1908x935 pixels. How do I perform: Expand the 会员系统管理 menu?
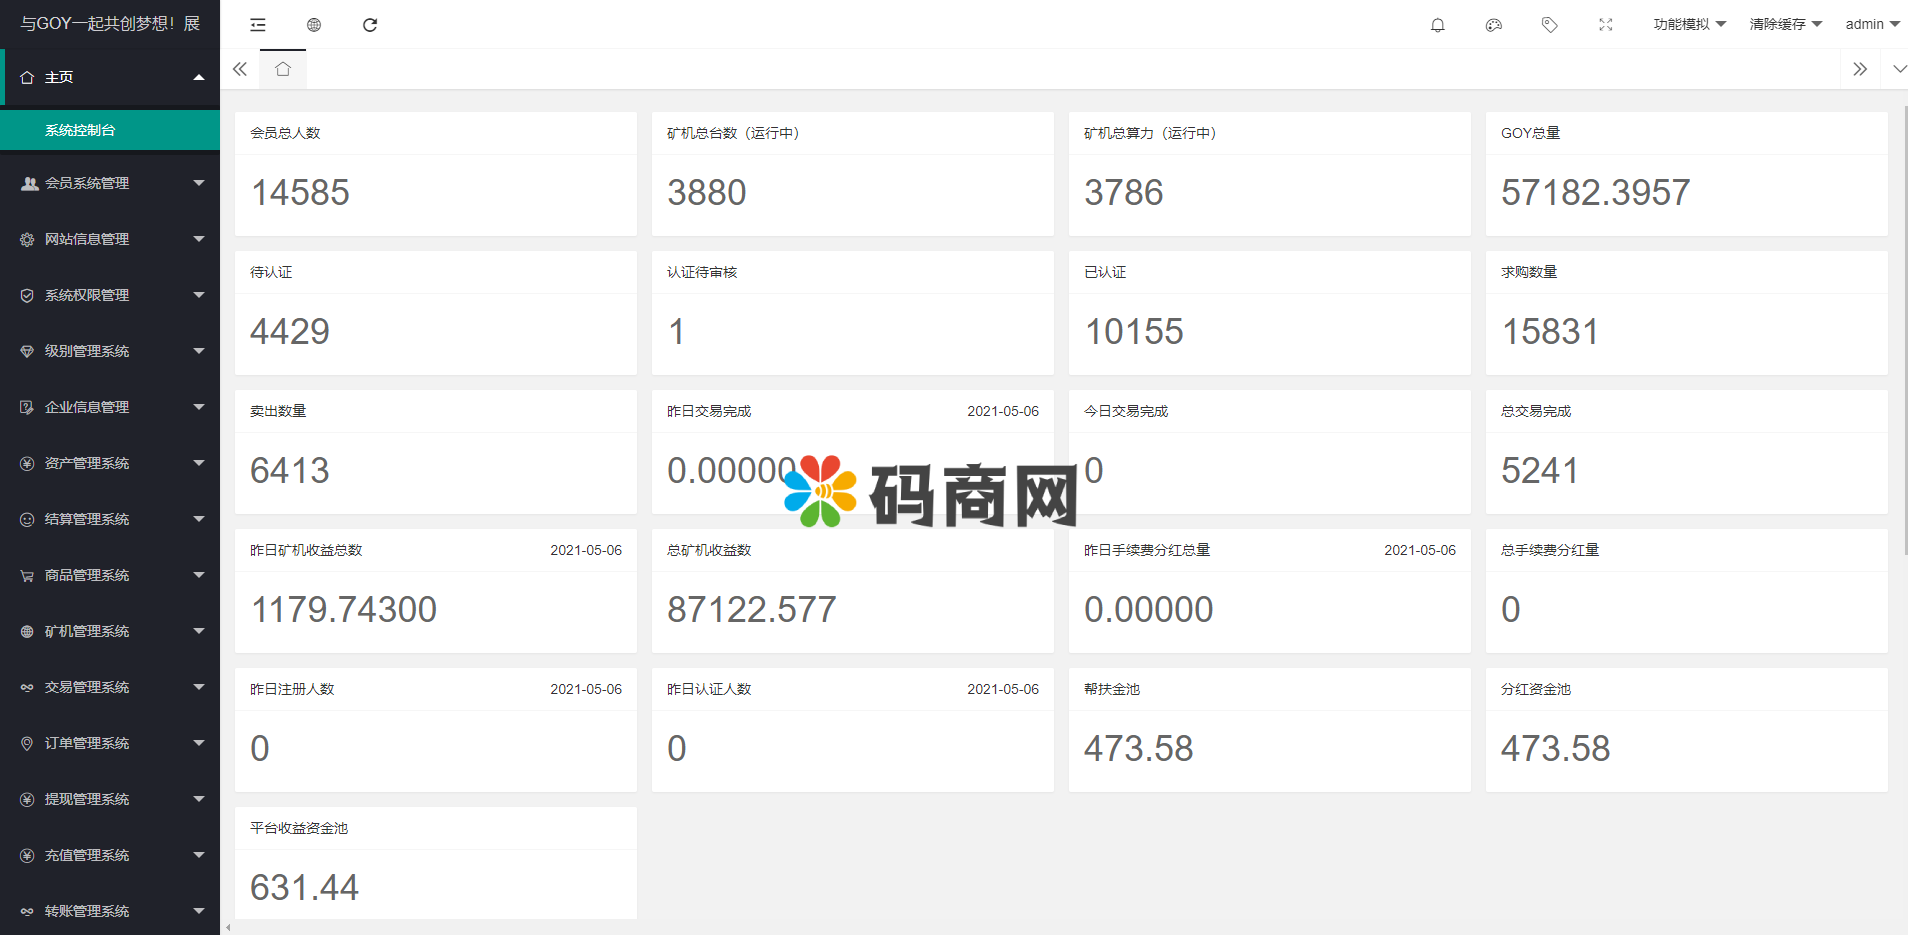point(110,183)
